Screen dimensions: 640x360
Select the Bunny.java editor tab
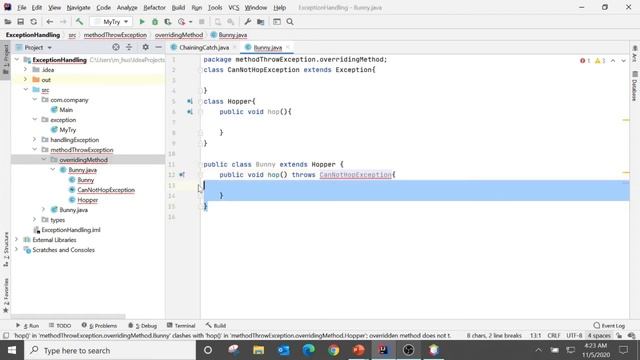pyautogui.click(x=267, y=47)
